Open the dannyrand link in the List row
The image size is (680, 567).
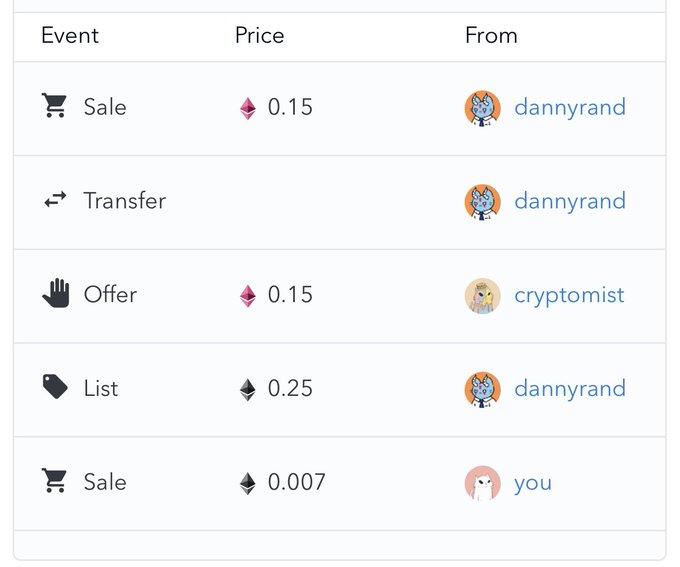[x=569, y=388]
